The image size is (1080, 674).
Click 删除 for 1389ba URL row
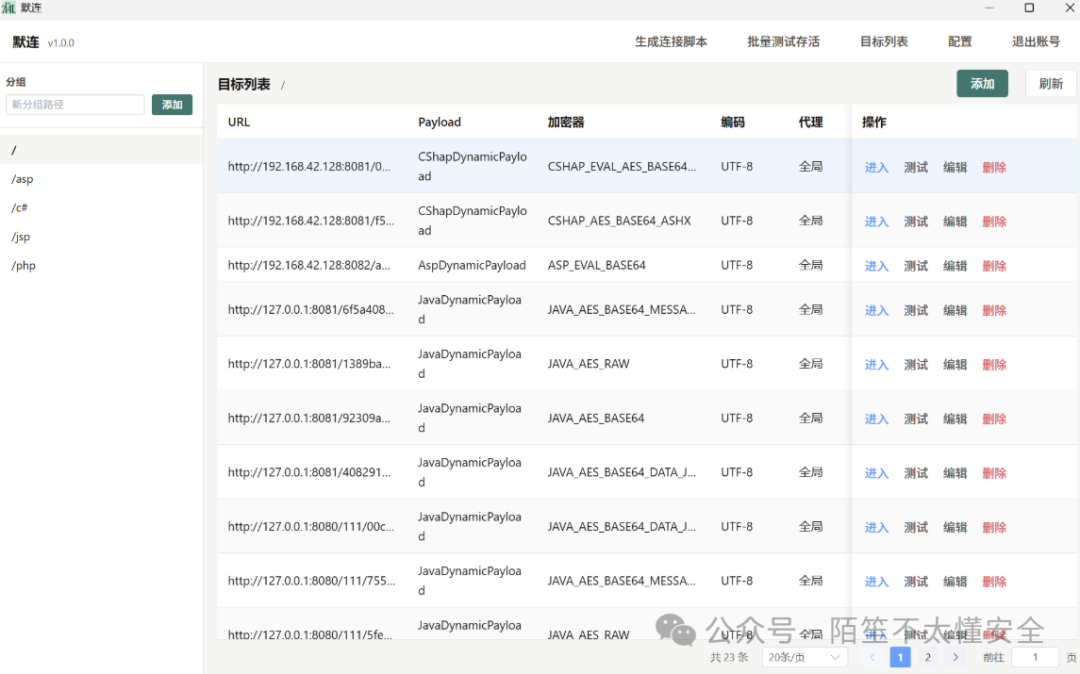pos(994,365)
